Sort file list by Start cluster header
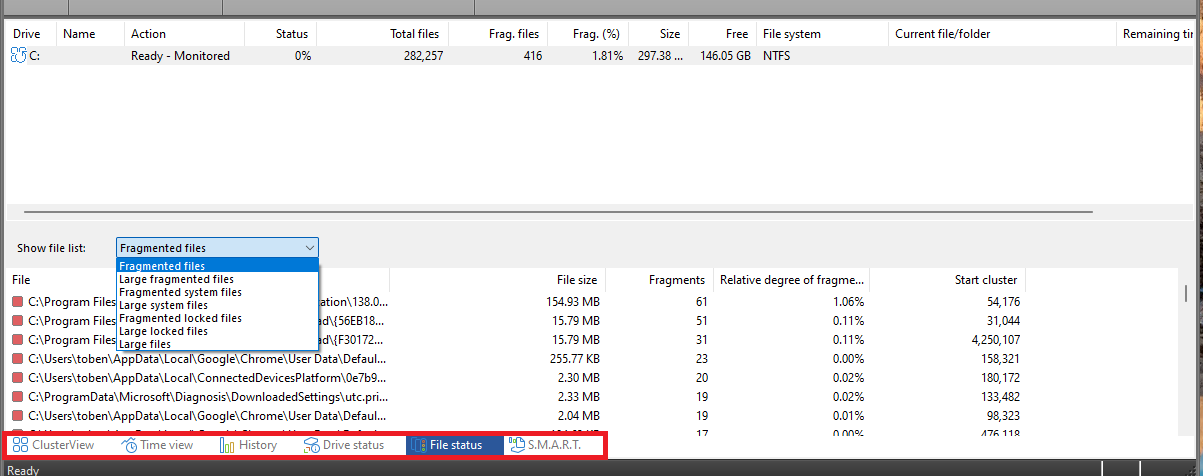Viewport: 1203px width, 476px height. click(947, 280)
